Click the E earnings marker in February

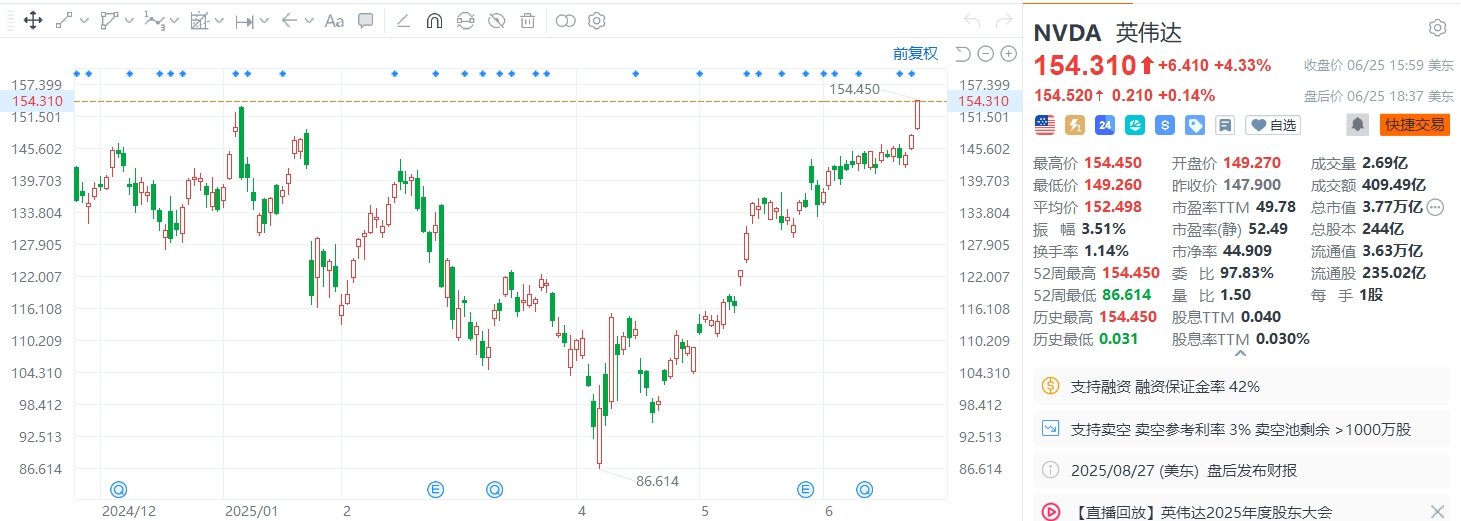[435, 489]
